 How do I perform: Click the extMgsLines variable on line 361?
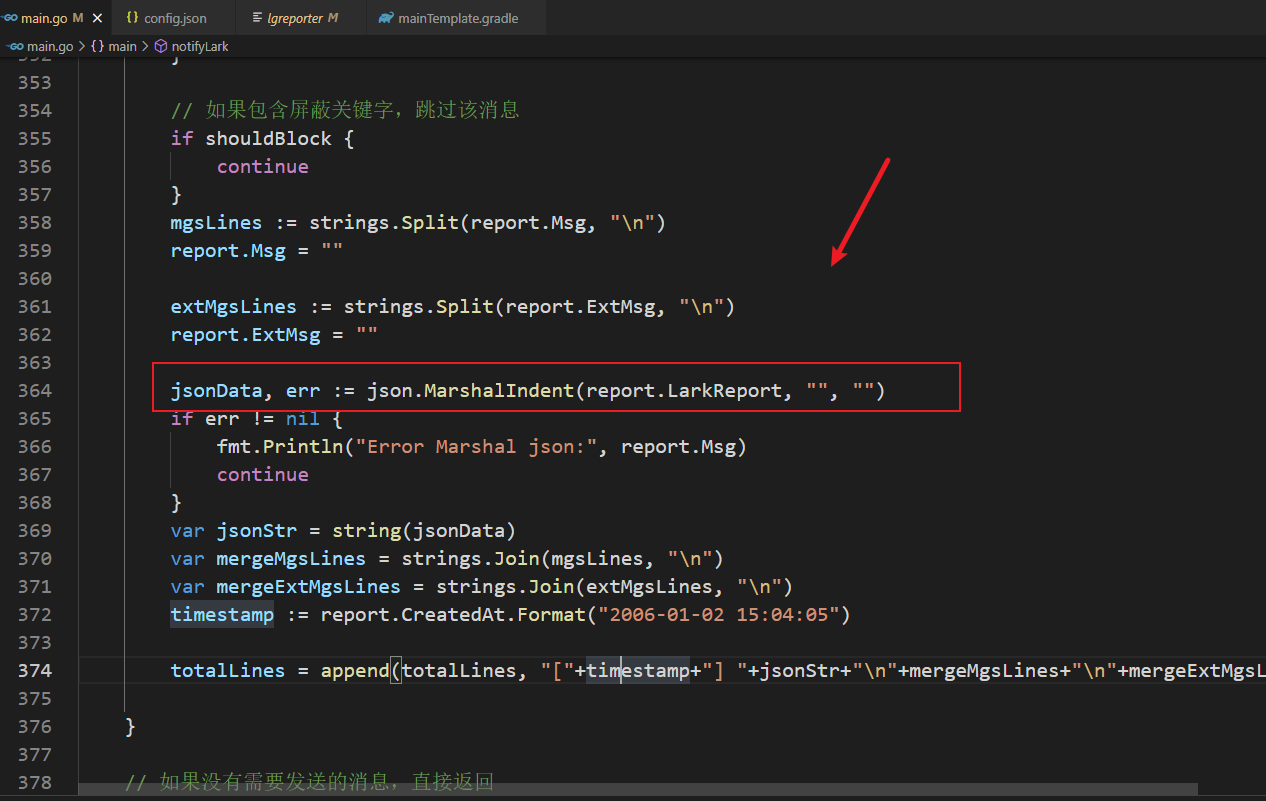234,306
